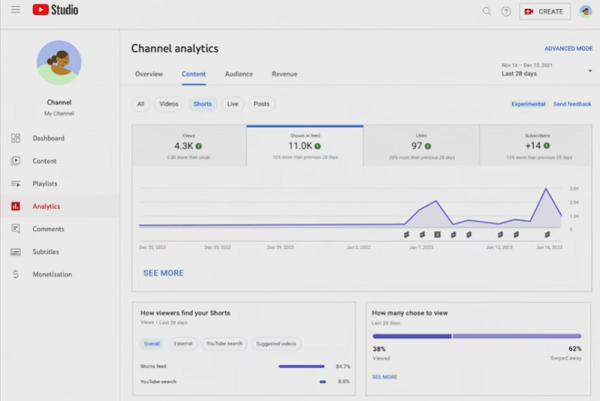Open ADVANCED MODE link
Screen dimensions: 600x401
pos(567,48)
